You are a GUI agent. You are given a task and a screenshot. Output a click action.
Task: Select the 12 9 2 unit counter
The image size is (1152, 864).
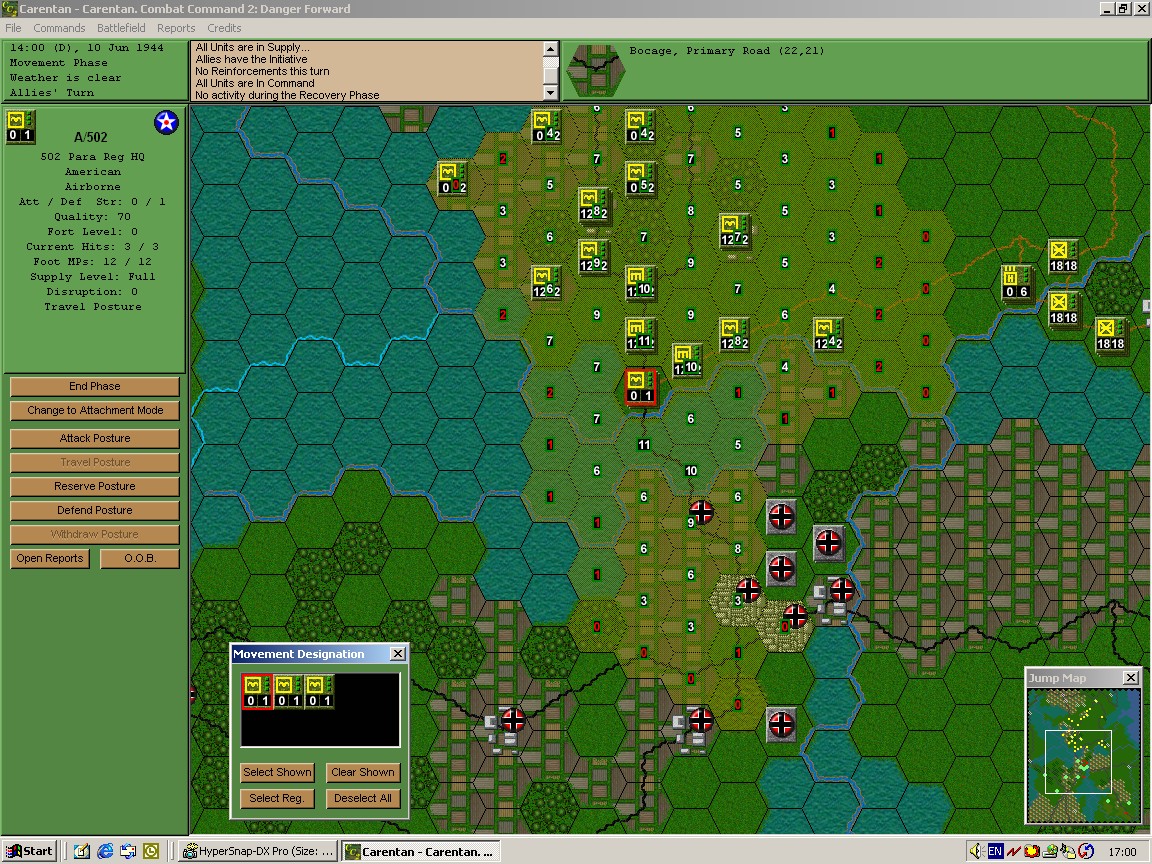(x=593, y=257)
